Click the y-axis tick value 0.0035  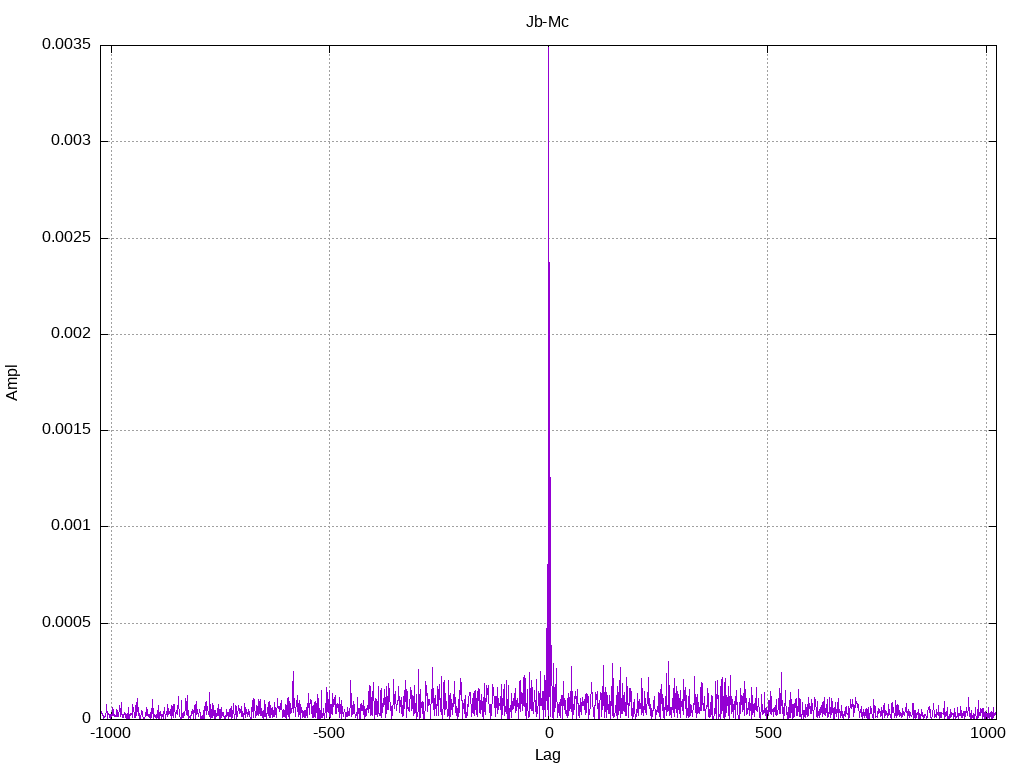pyautogui.click(x=67, y=44)
